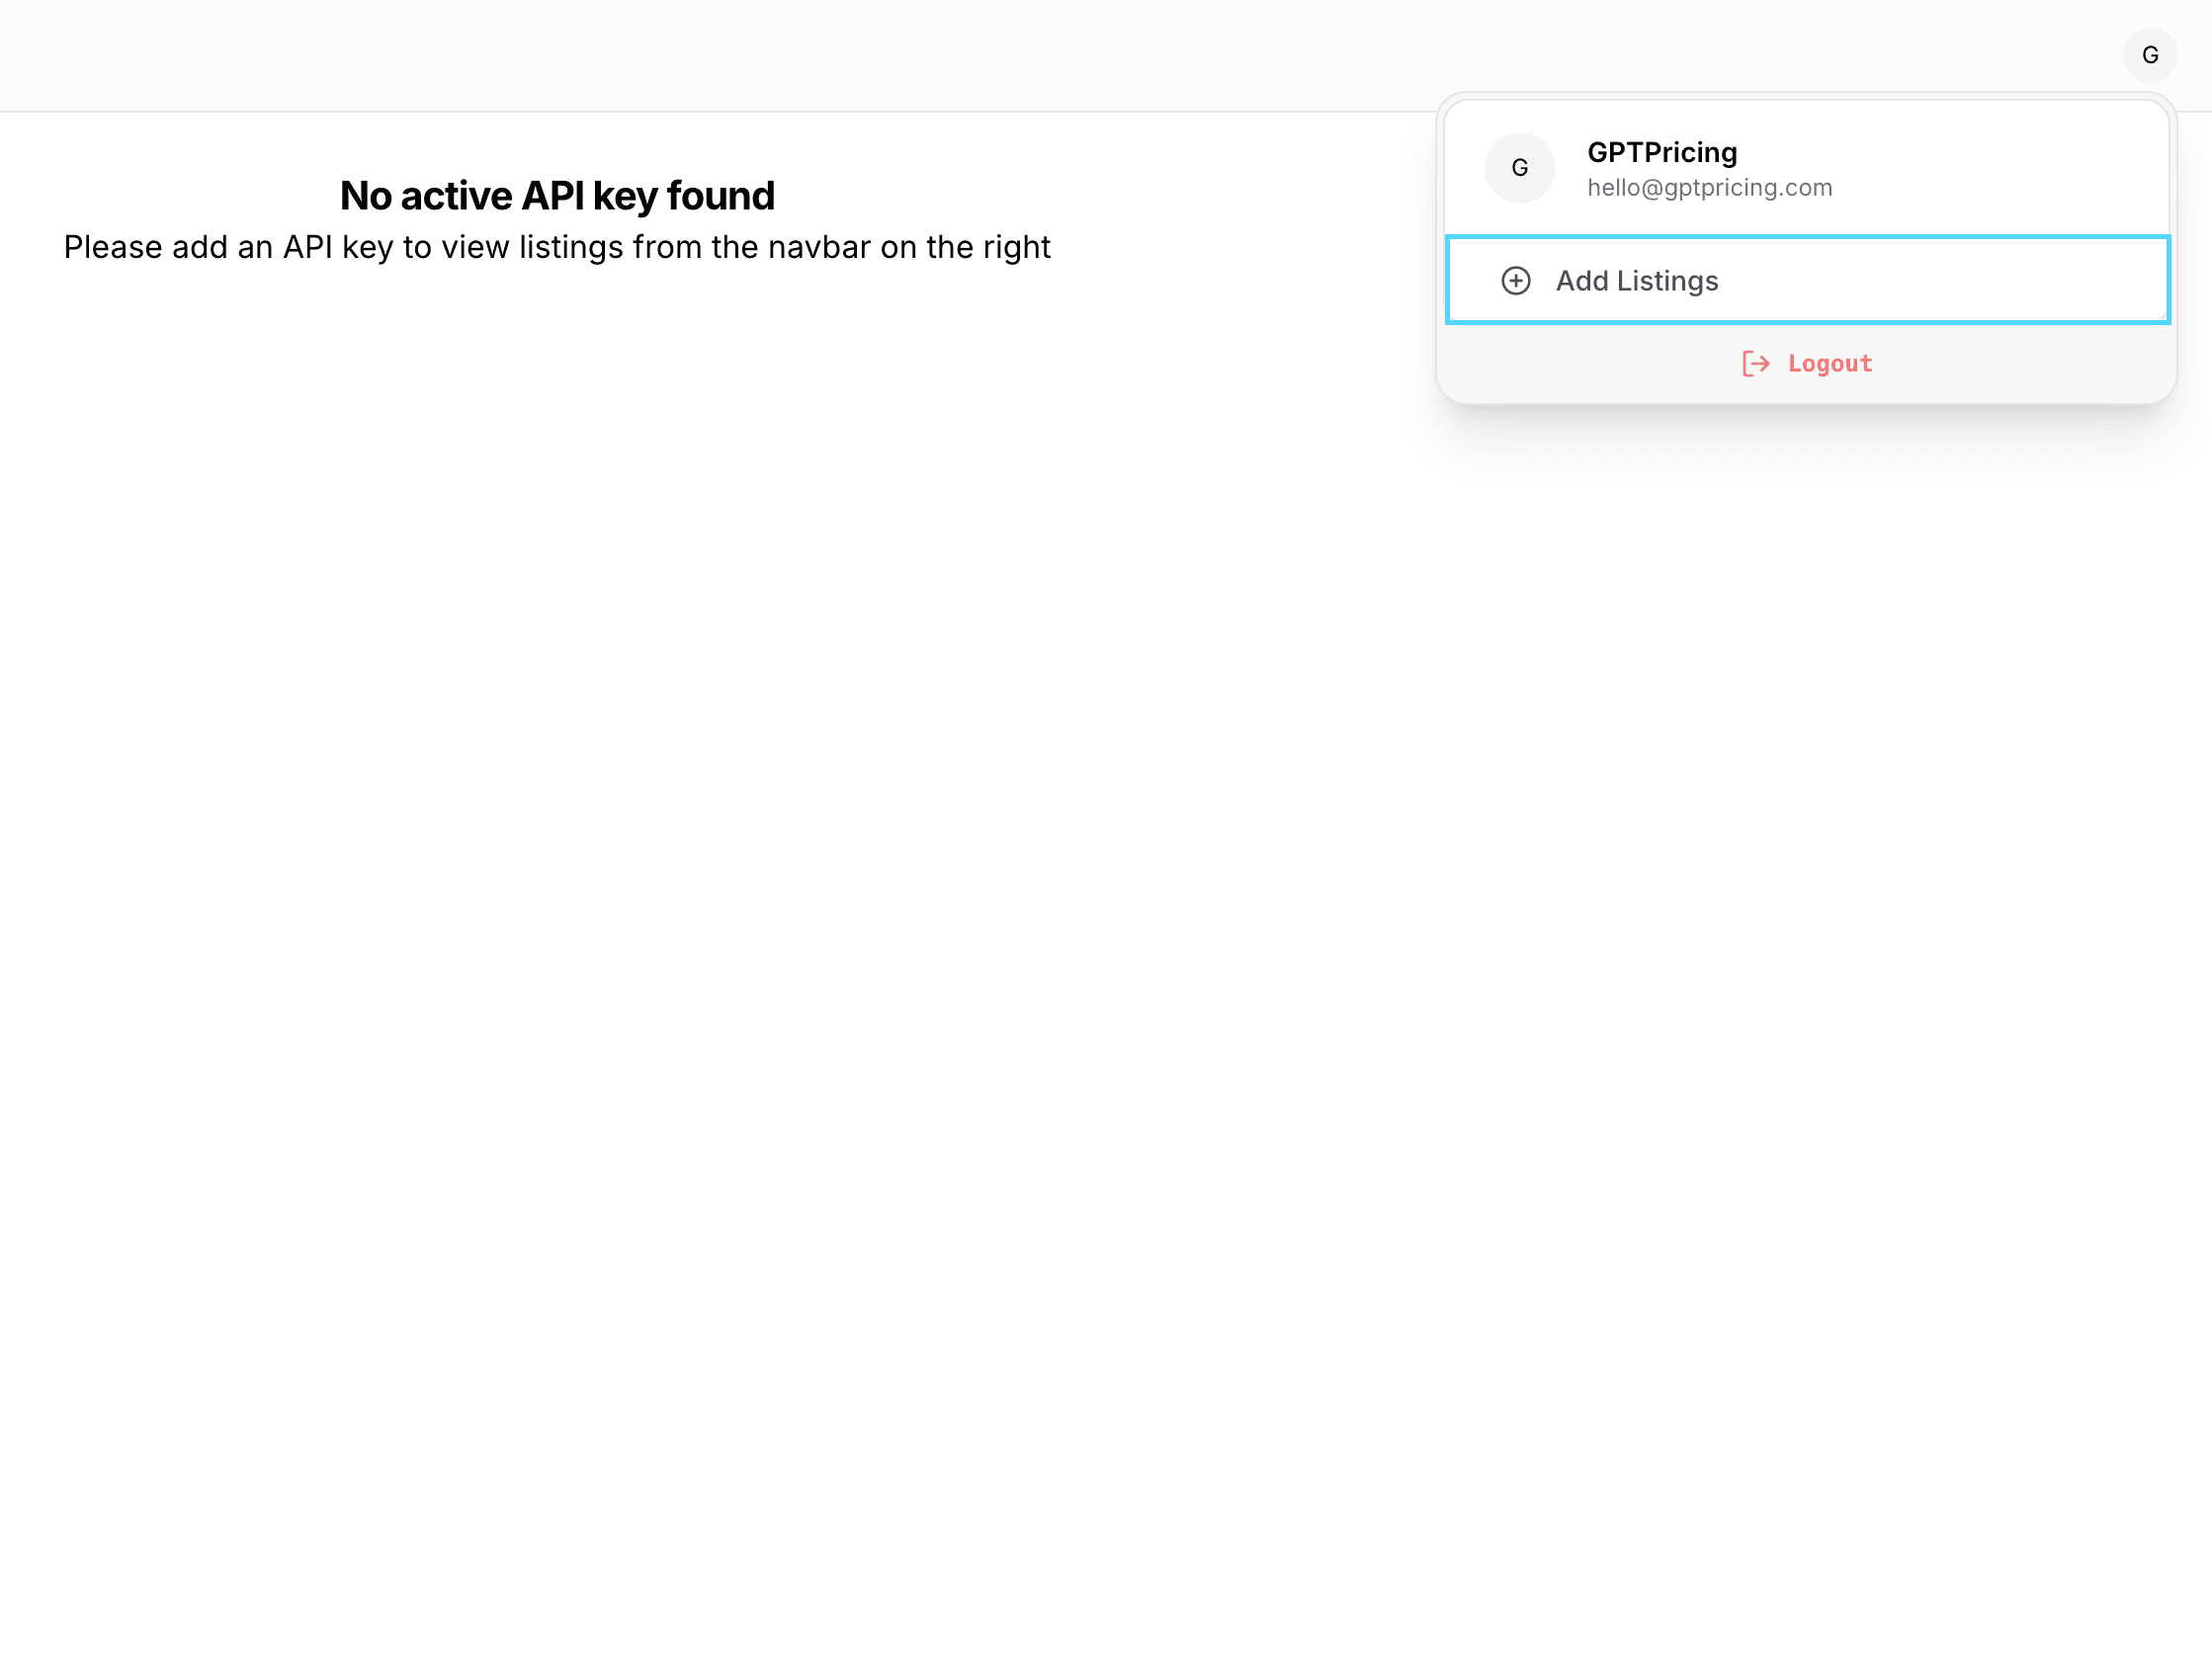Click the logout arrow icon

pos(1755,364)
